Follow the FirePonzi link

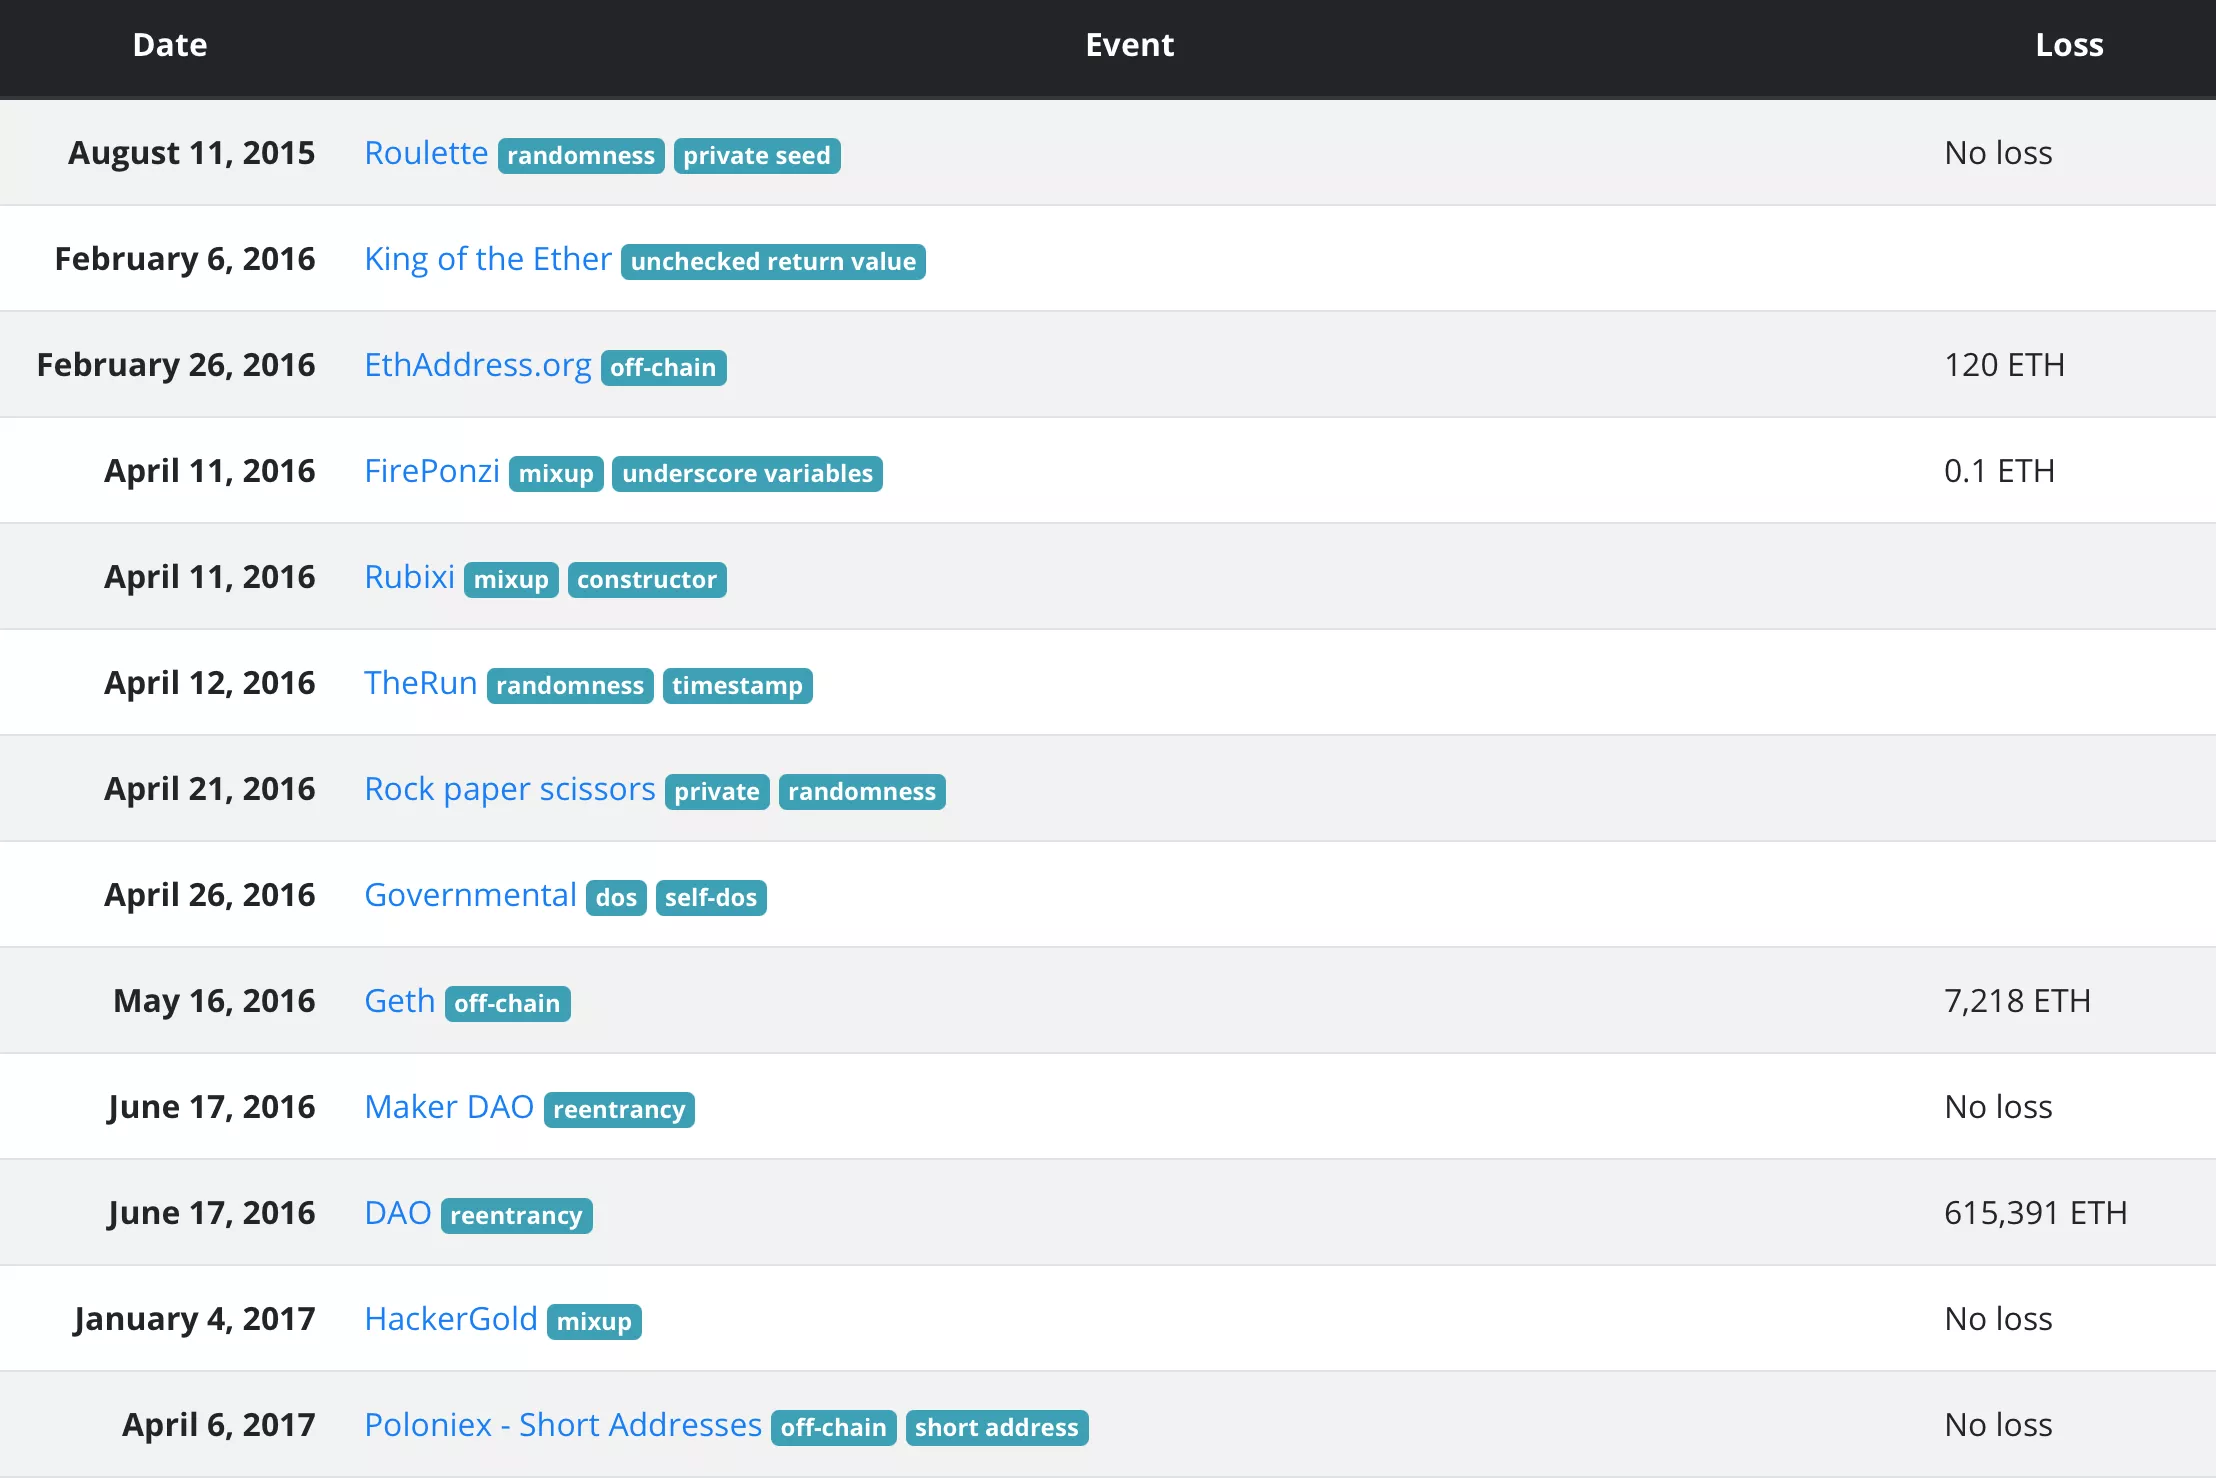(431, 471)
